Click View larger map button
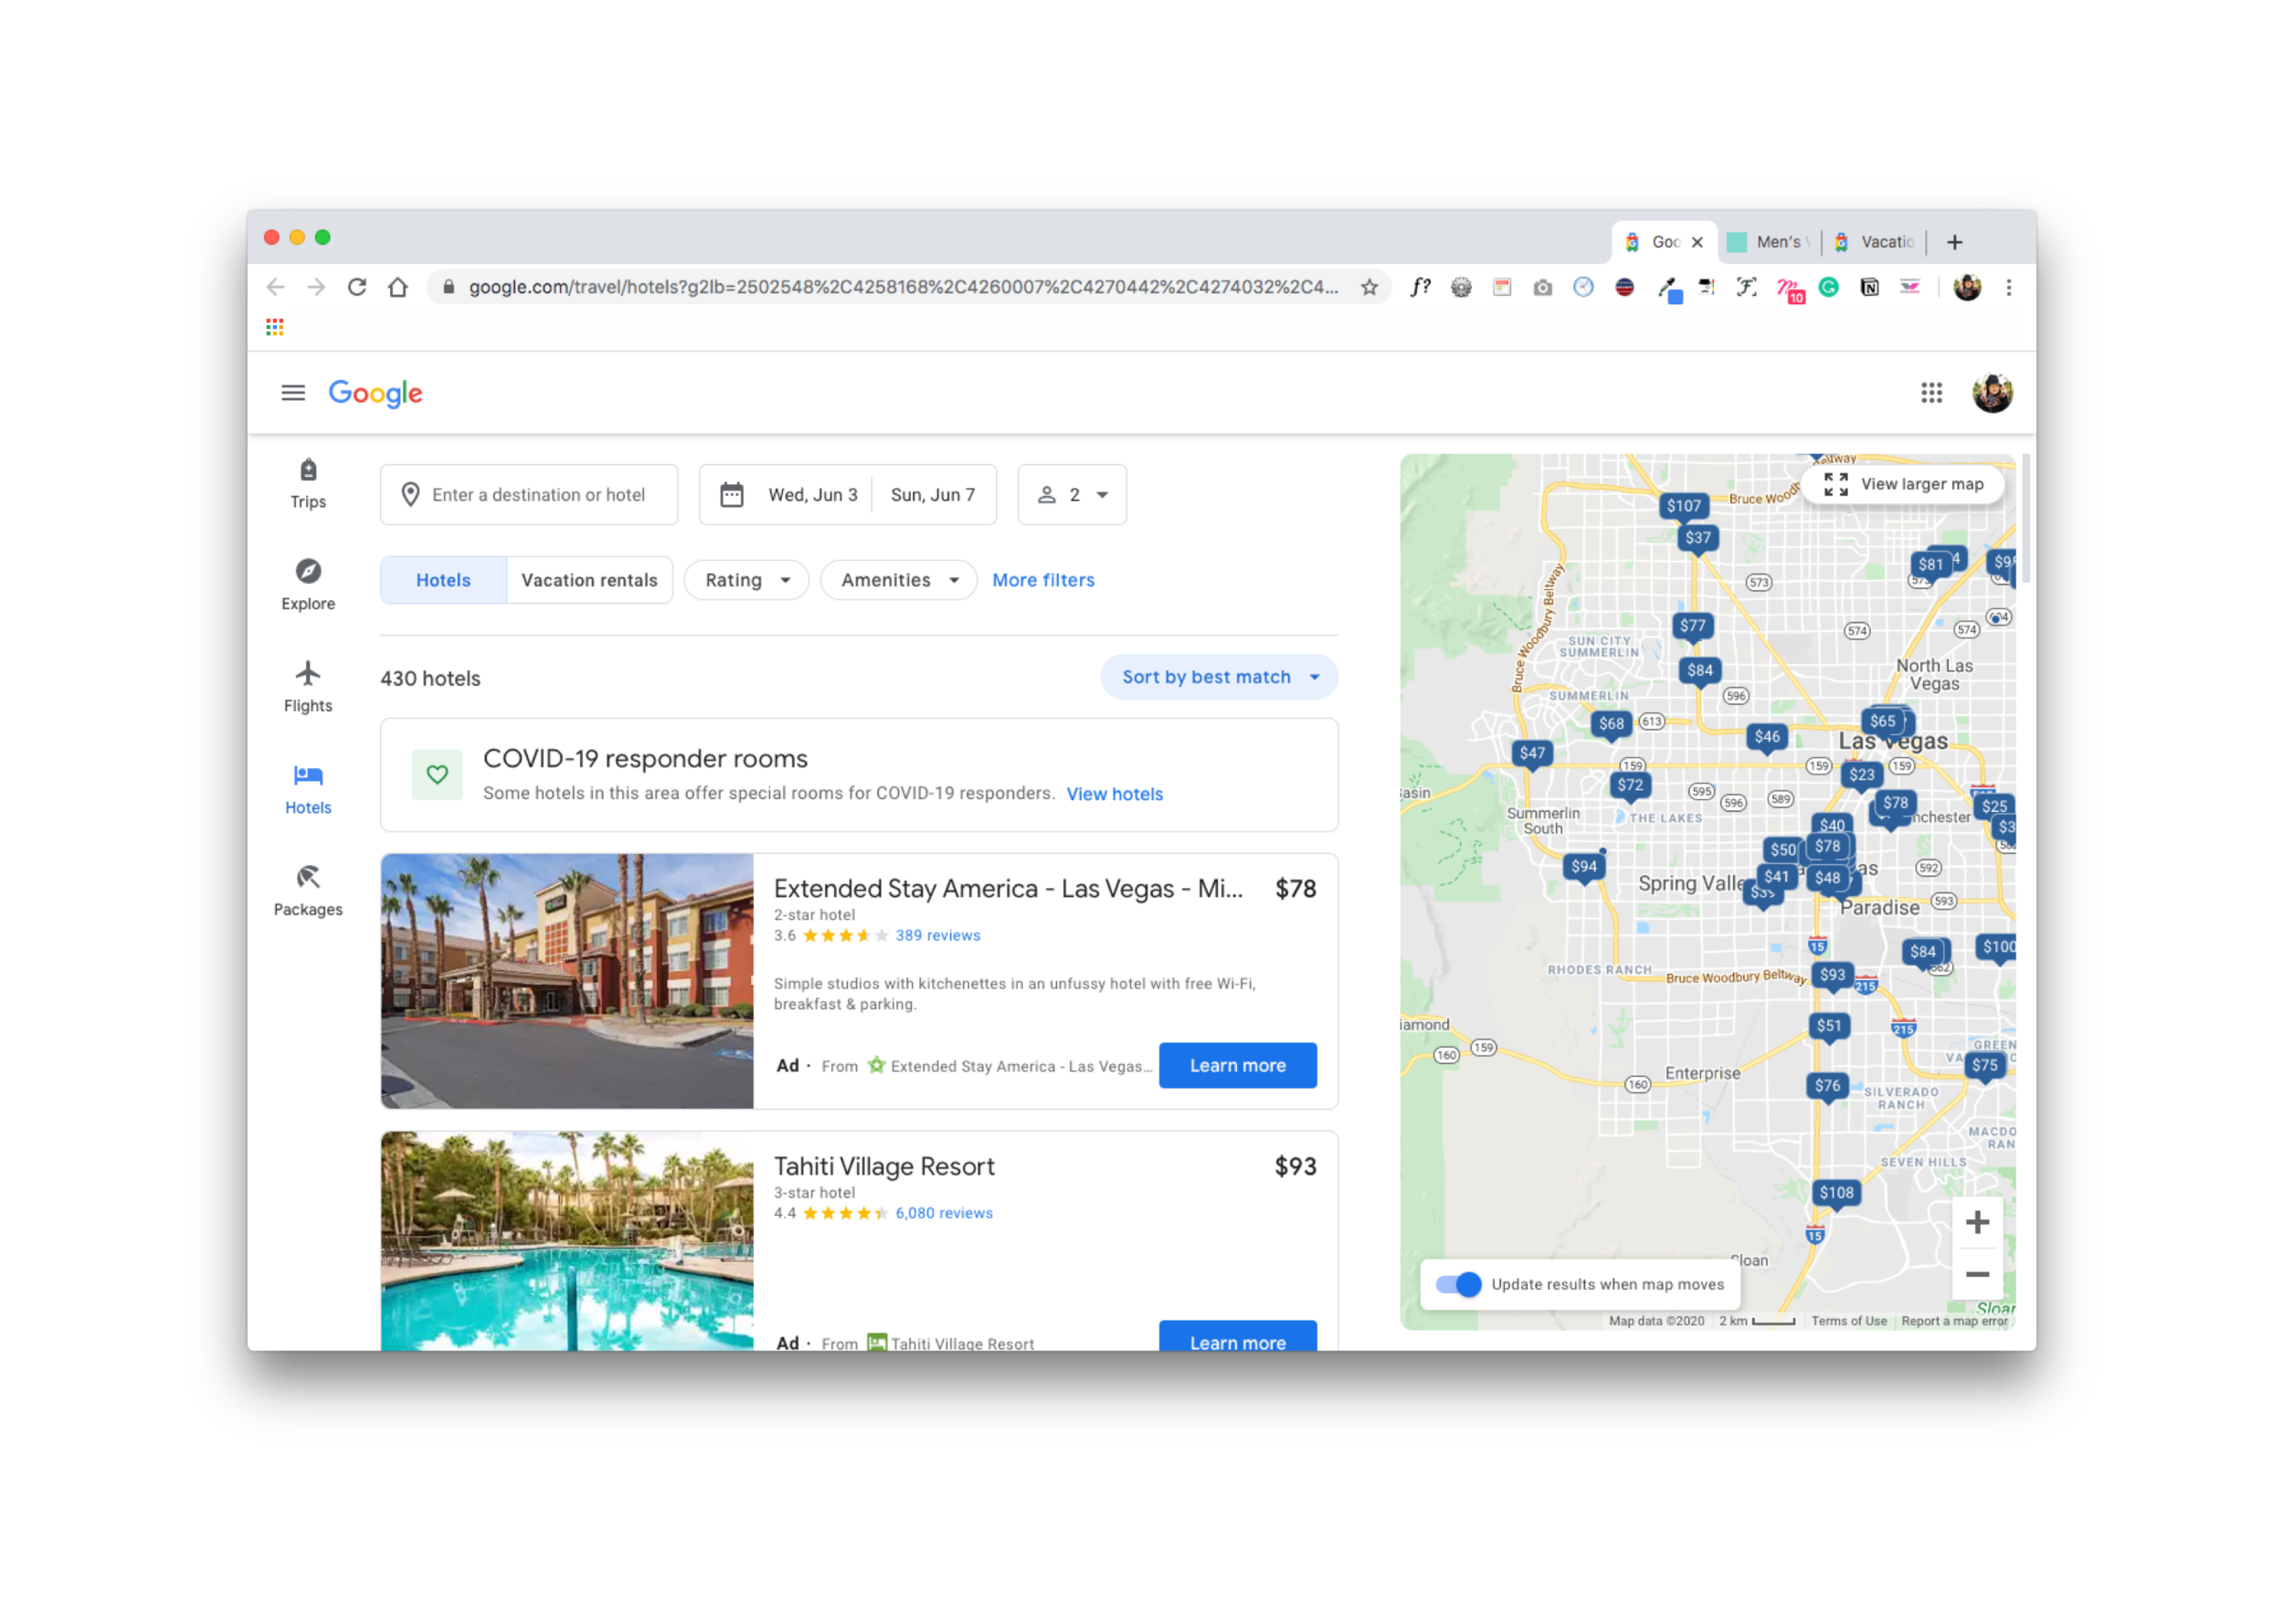Viewport: 2284px width, 1624px height. click(x=1902, y=484)
